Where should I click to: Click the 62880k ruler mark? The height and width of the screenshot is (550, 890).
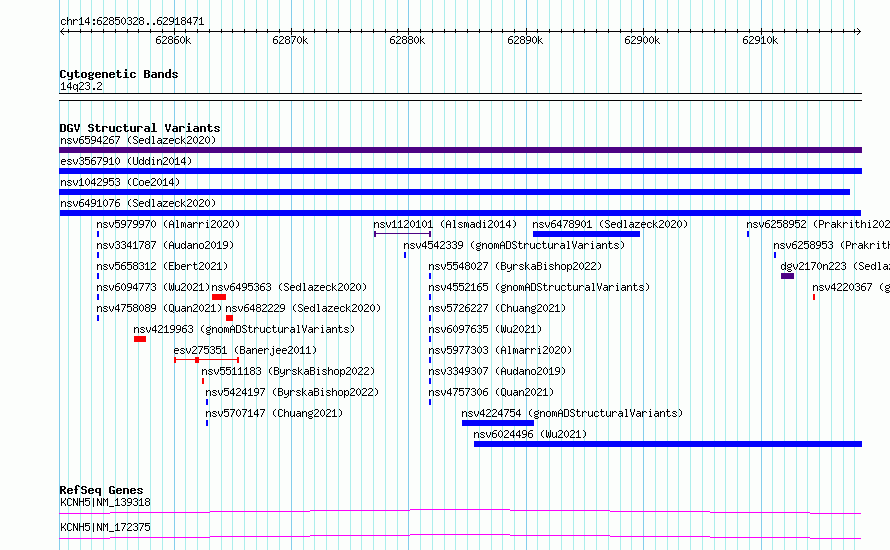[x=407, y=40]
